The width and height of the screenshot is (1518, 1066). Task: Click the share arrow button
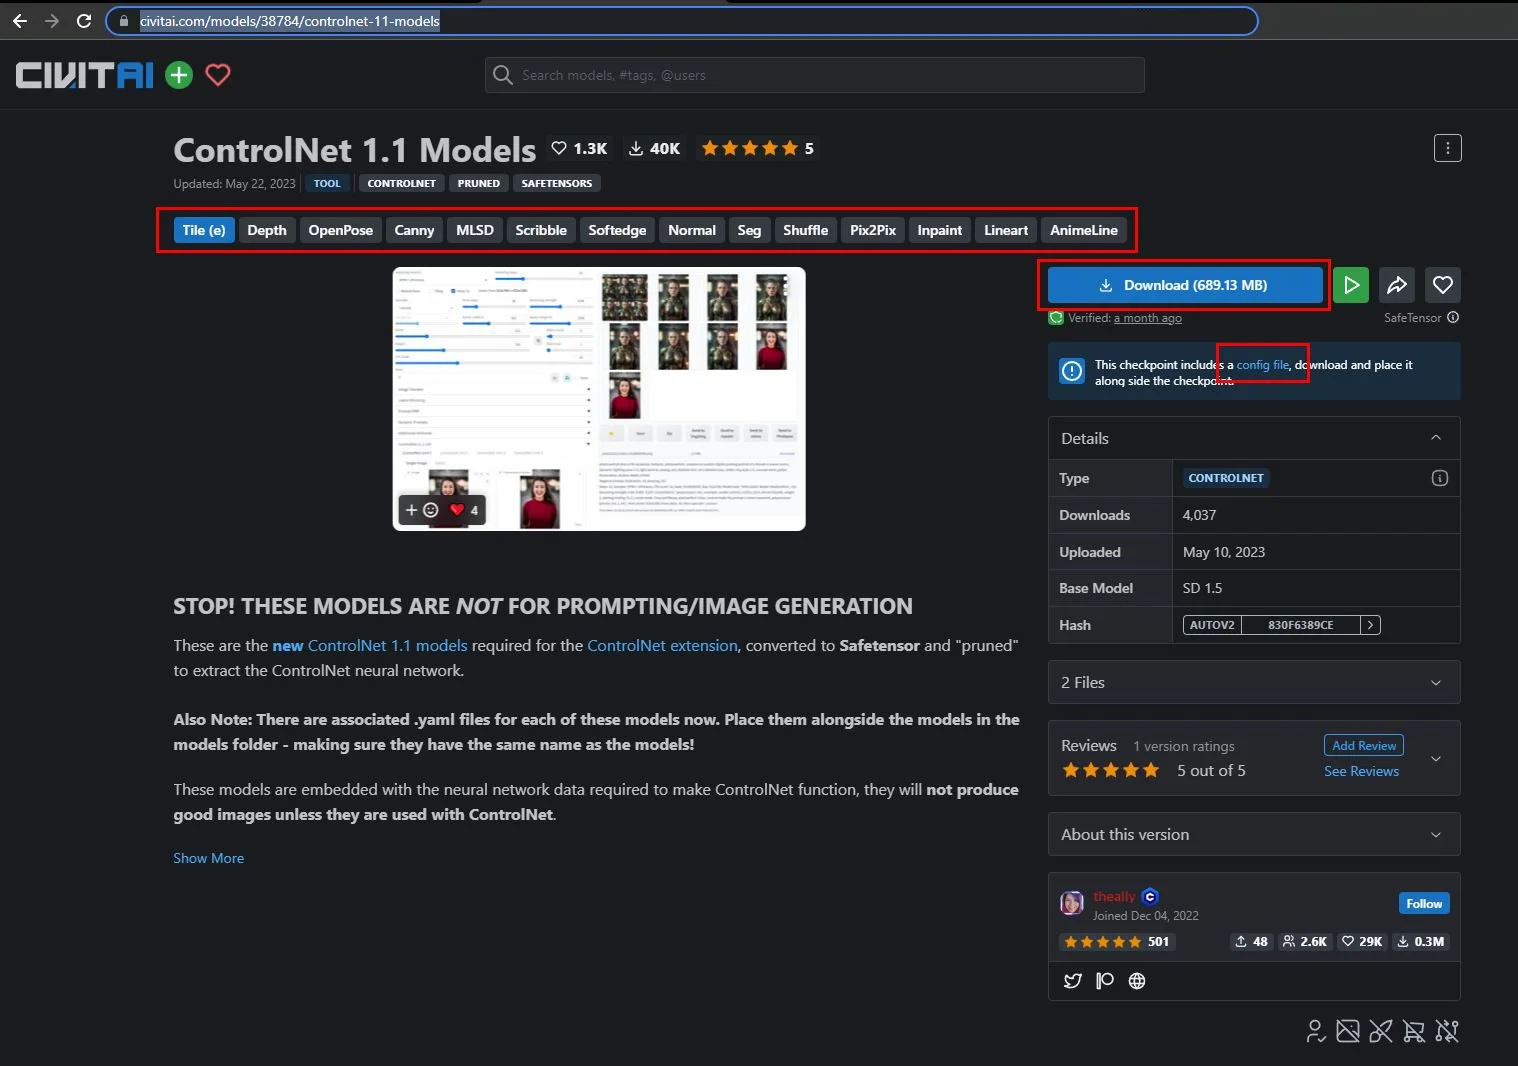1397,285
